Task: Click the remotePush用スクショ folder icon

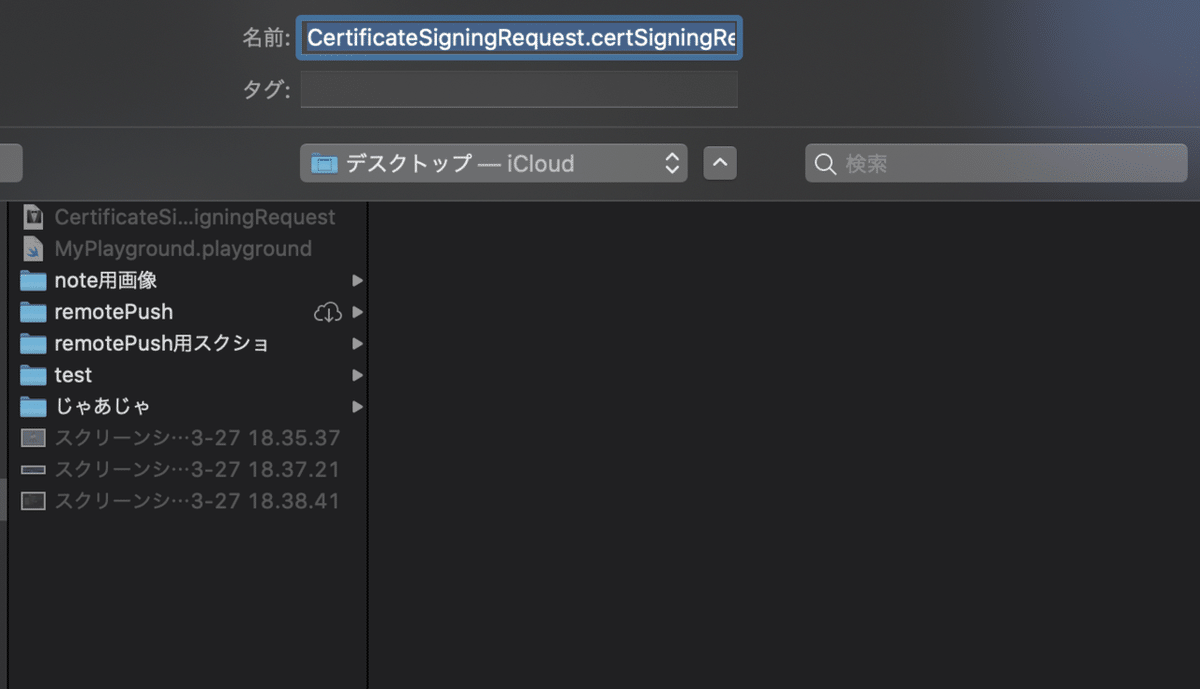Action: [32, 344]
